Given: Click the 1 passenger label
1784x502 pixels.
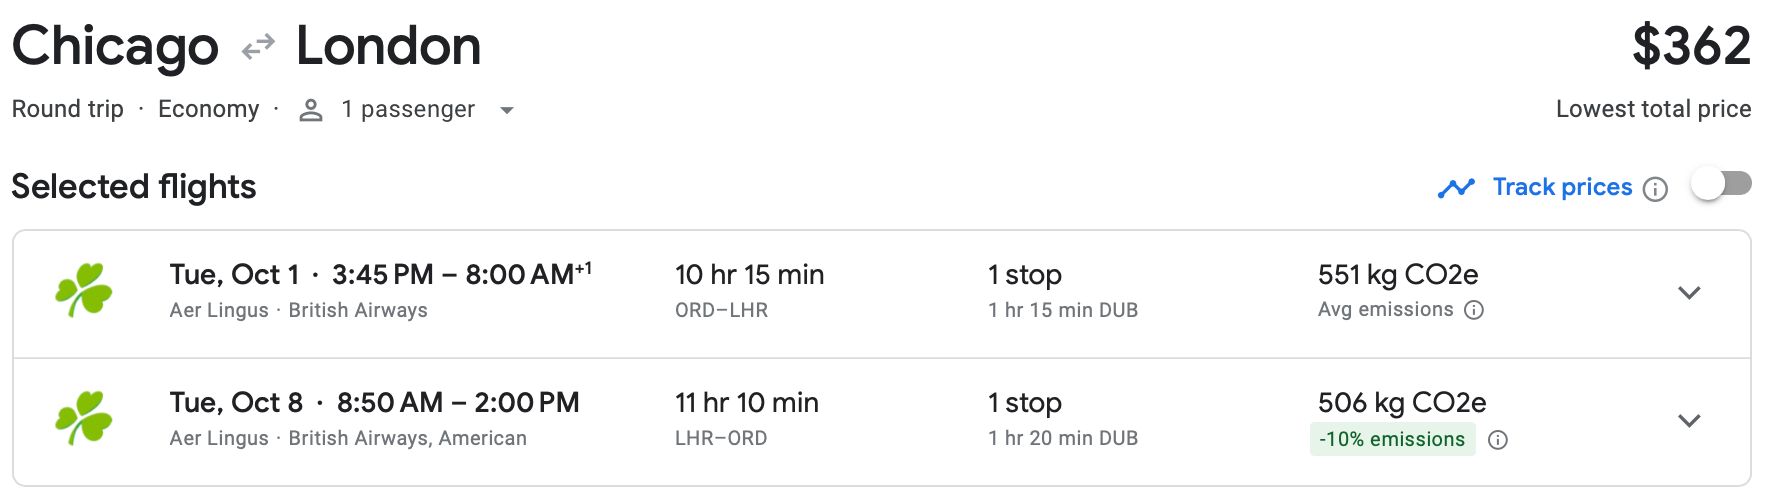Looking at the screenshot, I should 408,109.
